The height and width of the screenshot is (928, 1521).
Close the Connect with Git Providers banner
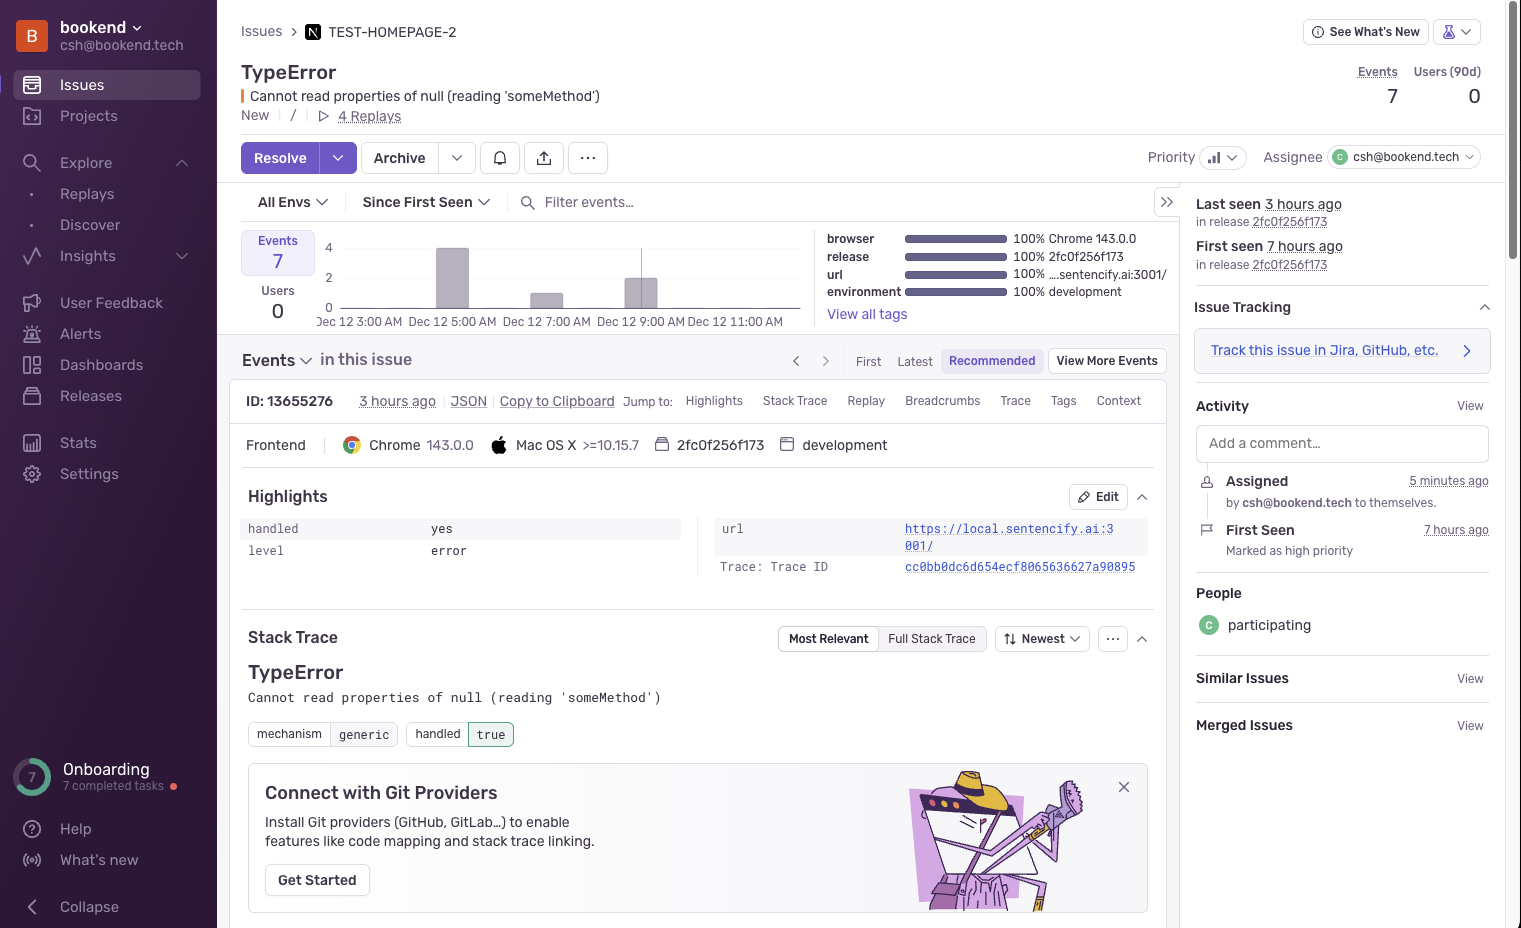1124,787
